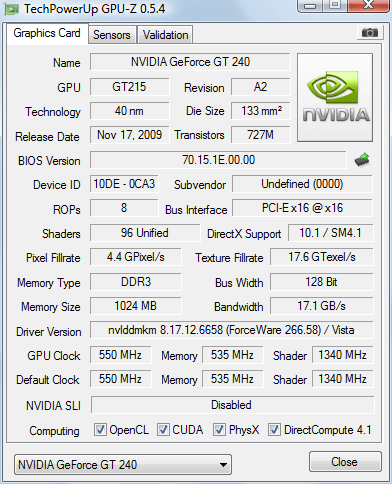Toggle the OpenCL checkbox
This screenshot has width=392, height=484.
[100, 429]
